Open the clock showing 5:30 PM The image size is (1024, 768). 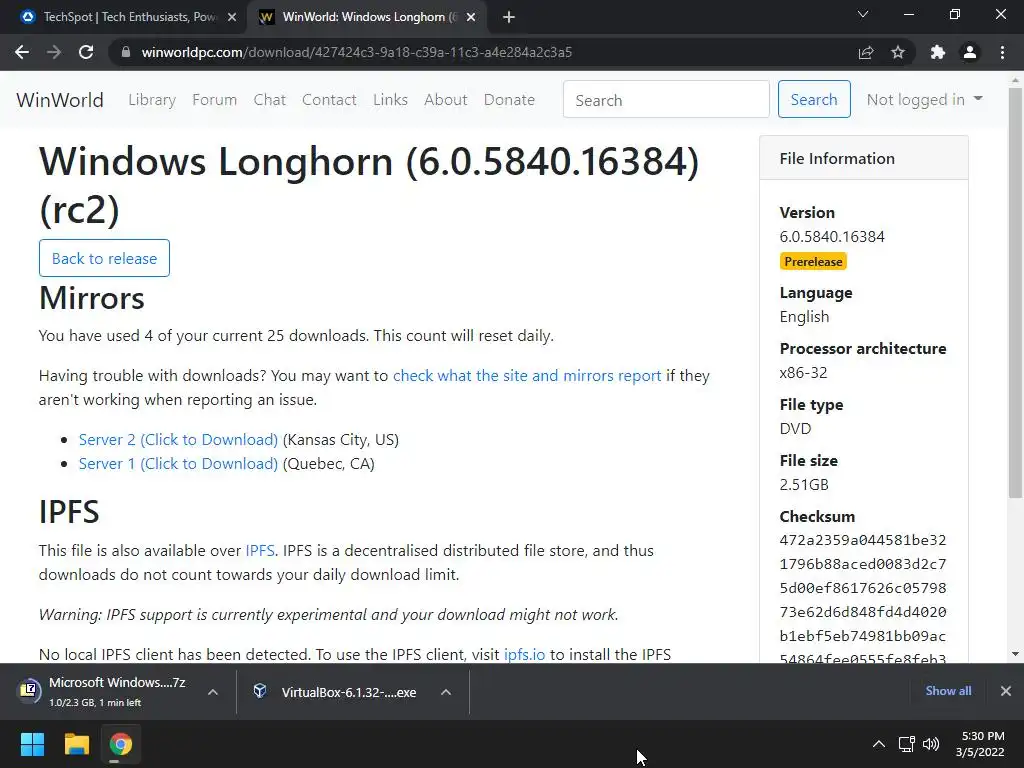(x=982, y=744)
